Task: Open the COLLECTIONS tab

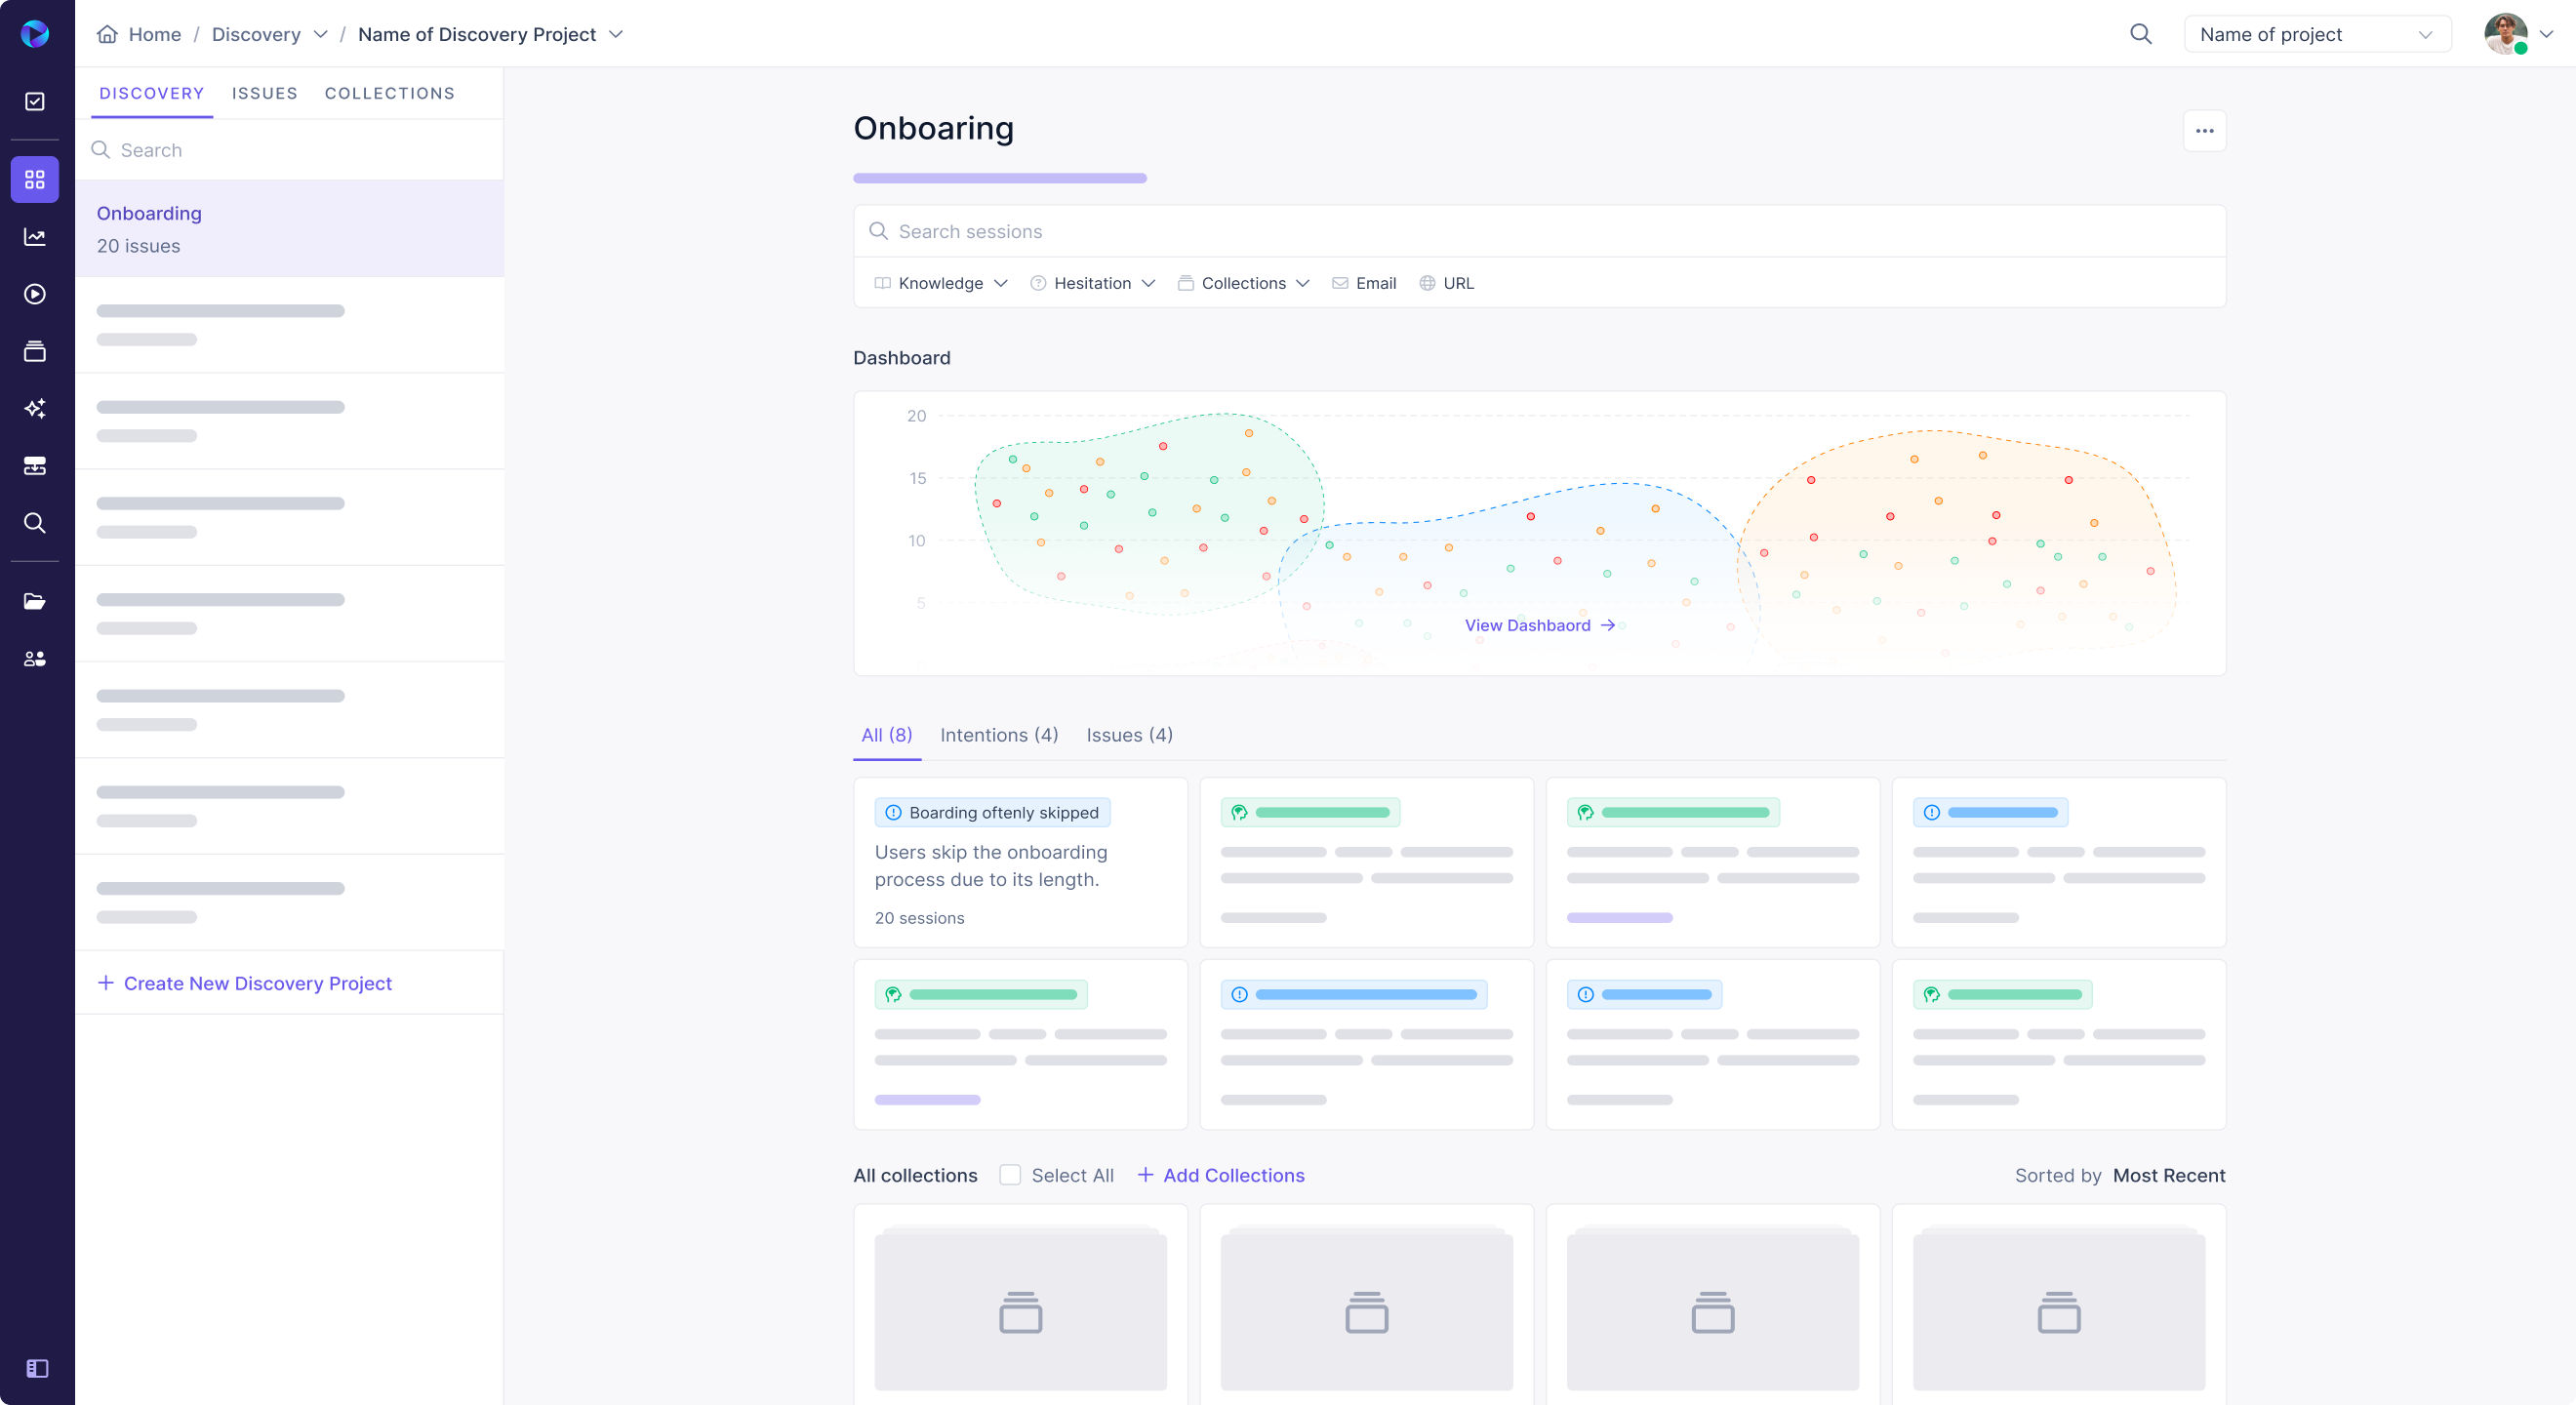Action: coord(389,93)
